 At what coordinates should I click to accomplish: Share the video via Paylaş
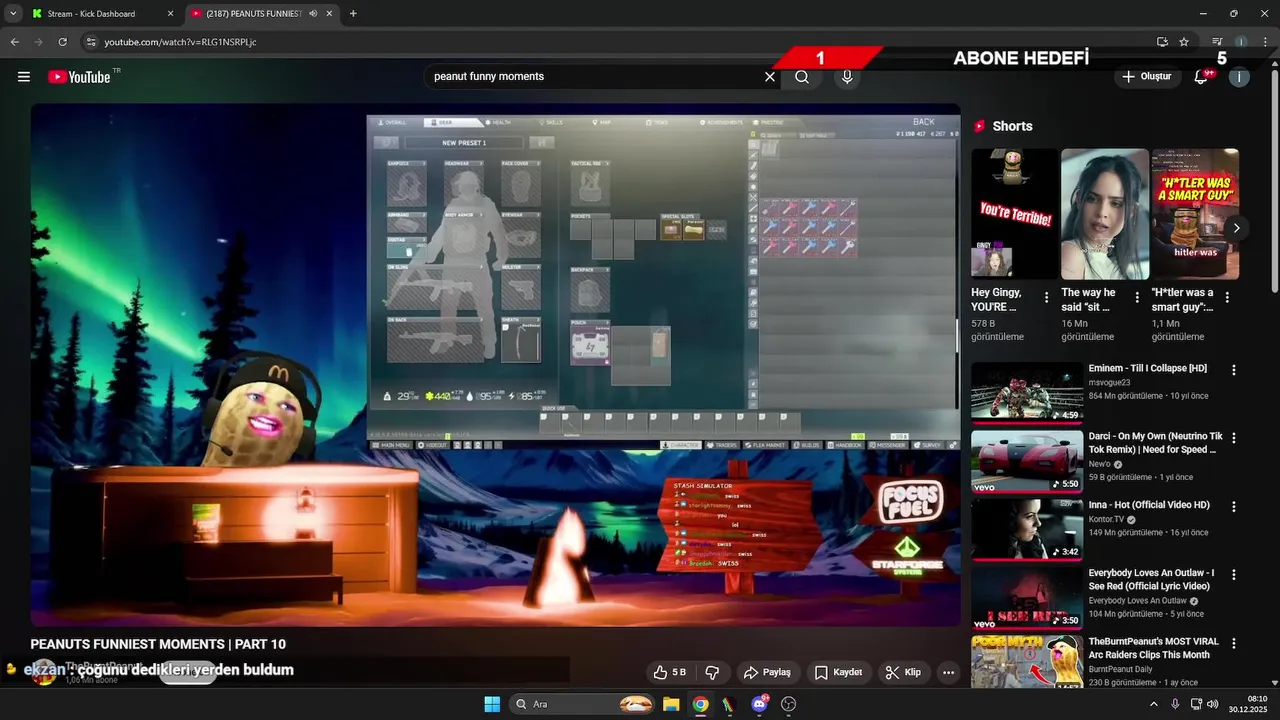(767, 672)
